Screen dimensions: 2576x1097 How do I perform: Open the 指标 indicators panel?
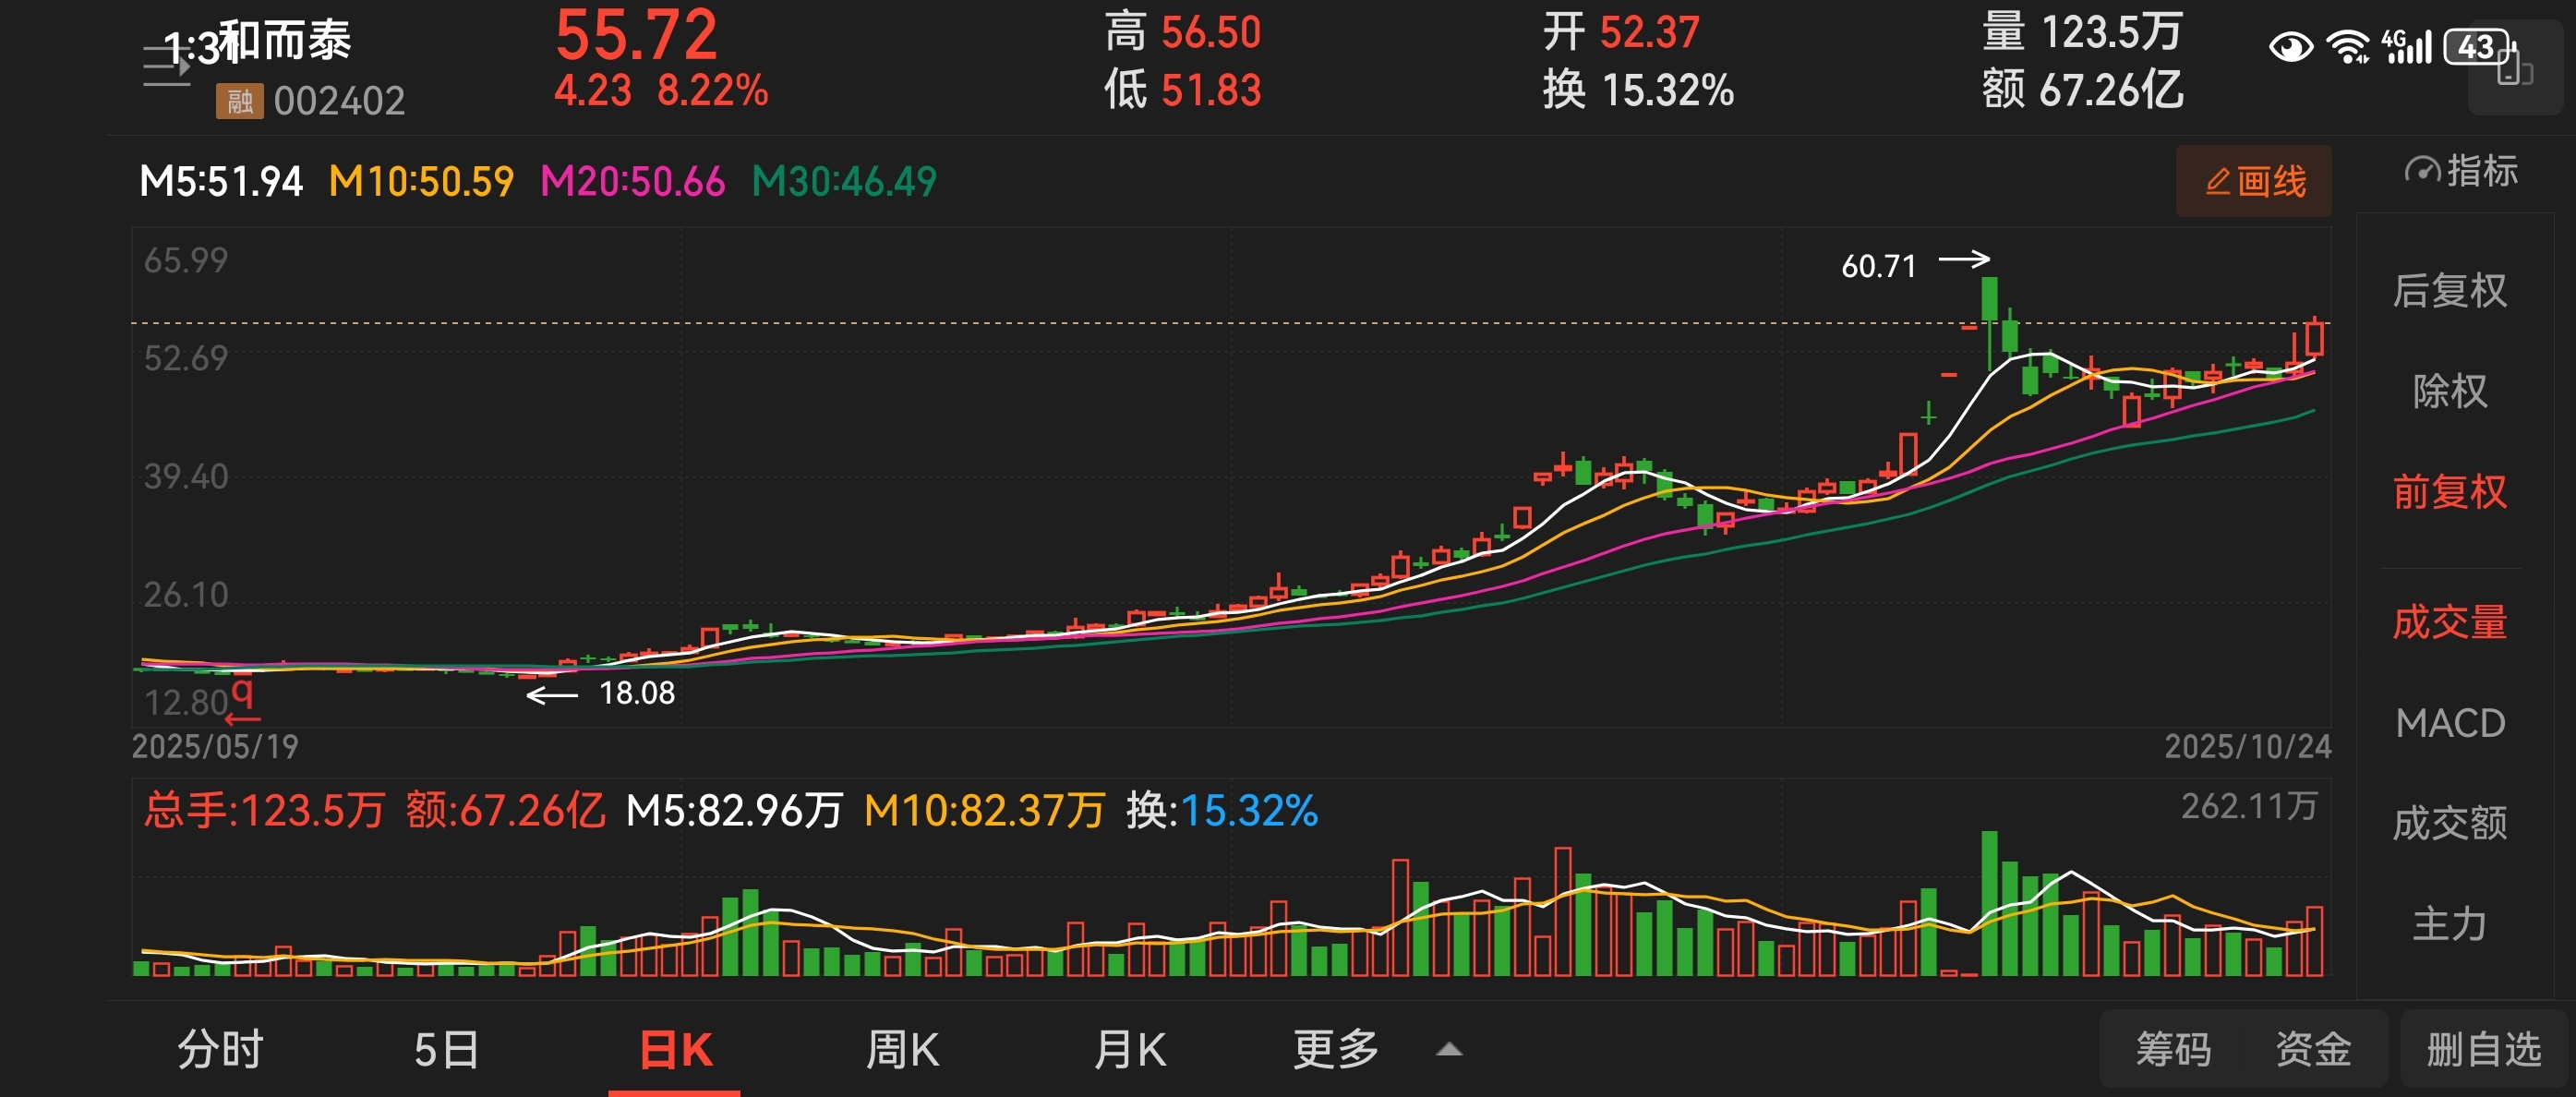pyautogui.click(x=2460, y=171)
